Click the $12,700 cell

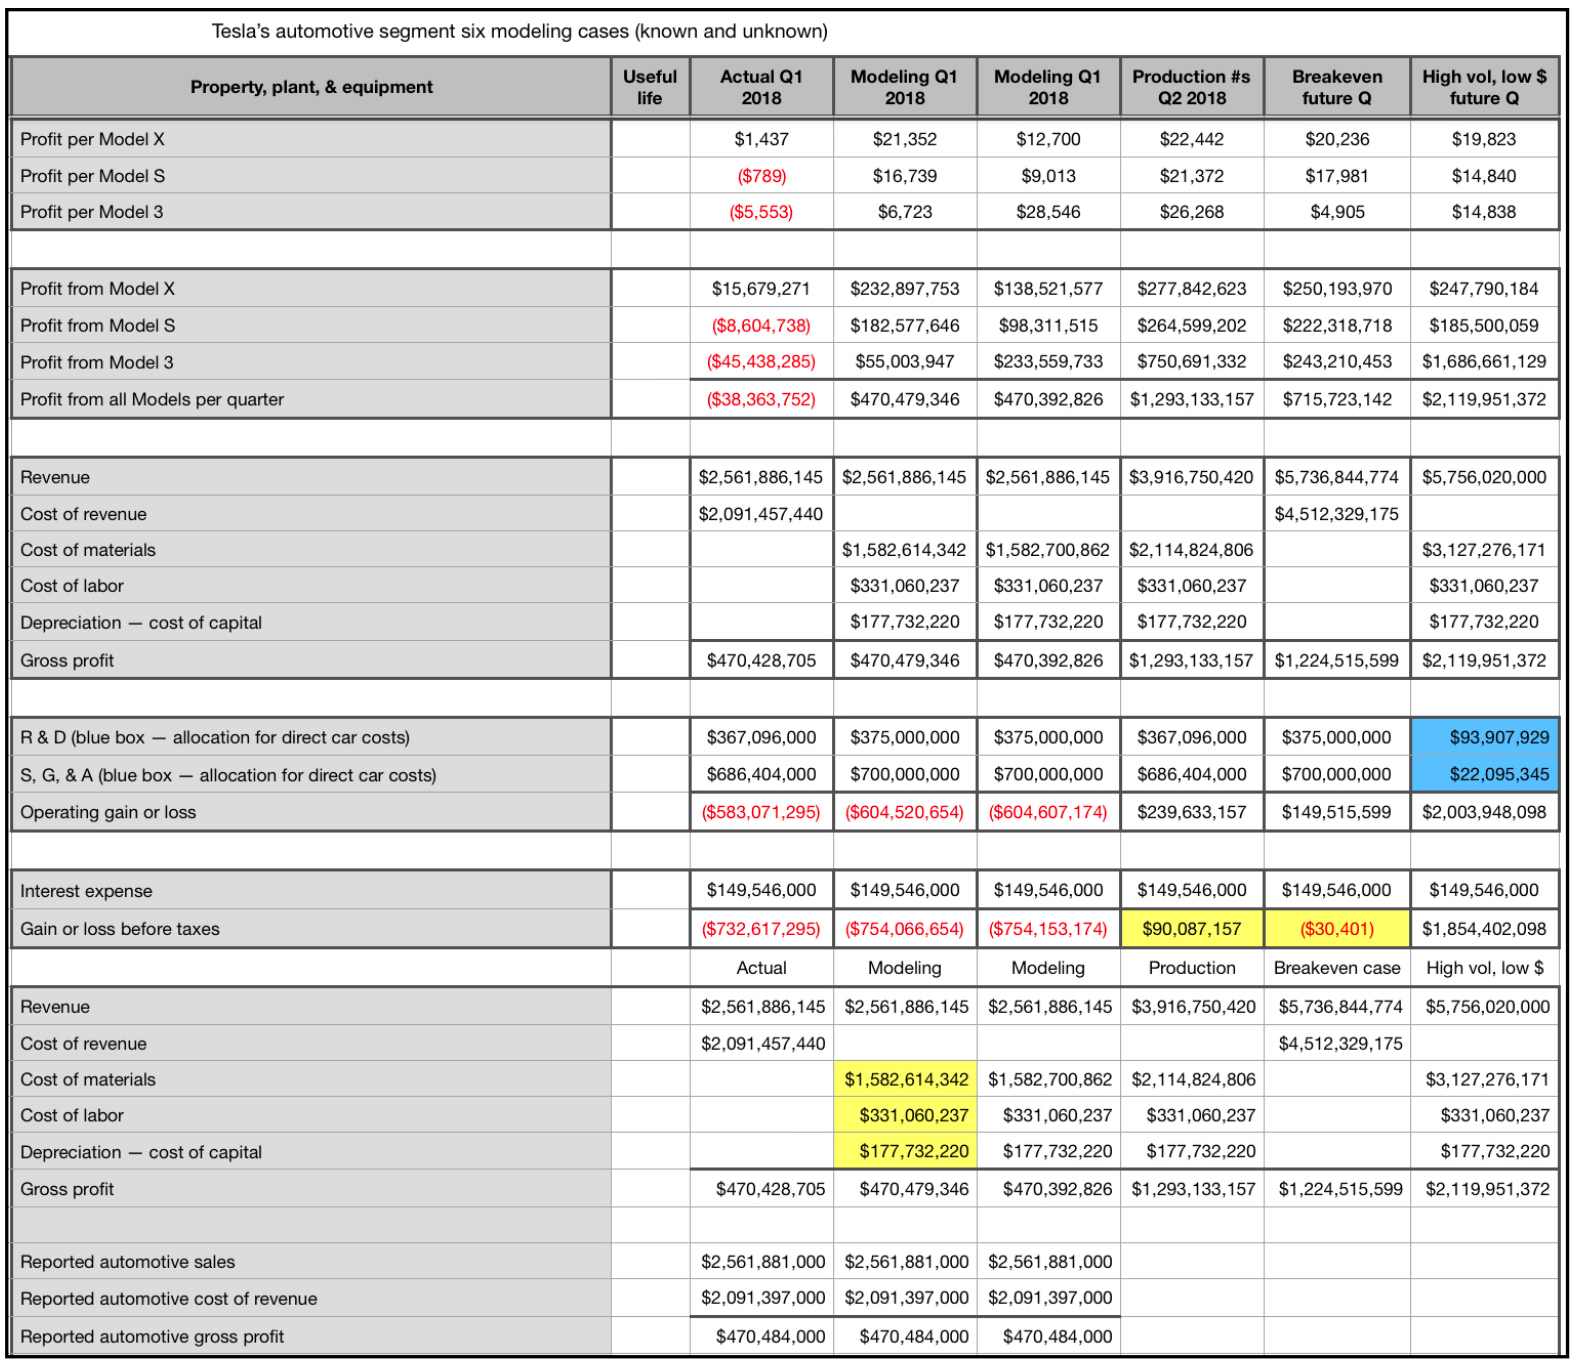pyautogui.click(x=1048, y=139)
